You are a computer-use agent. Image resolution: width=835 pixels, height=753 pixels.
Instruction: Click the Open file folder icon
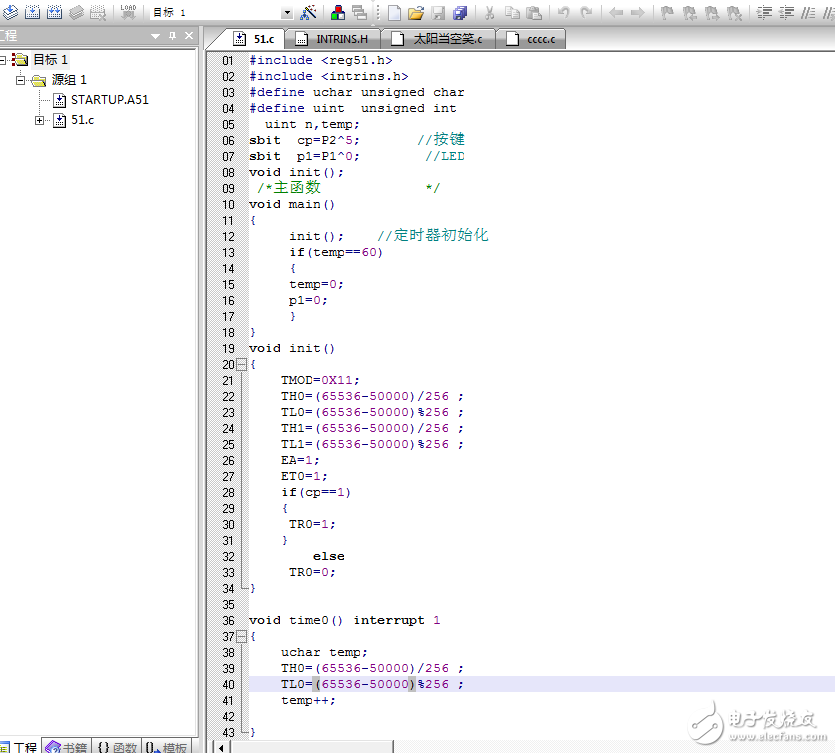point(416,13)
